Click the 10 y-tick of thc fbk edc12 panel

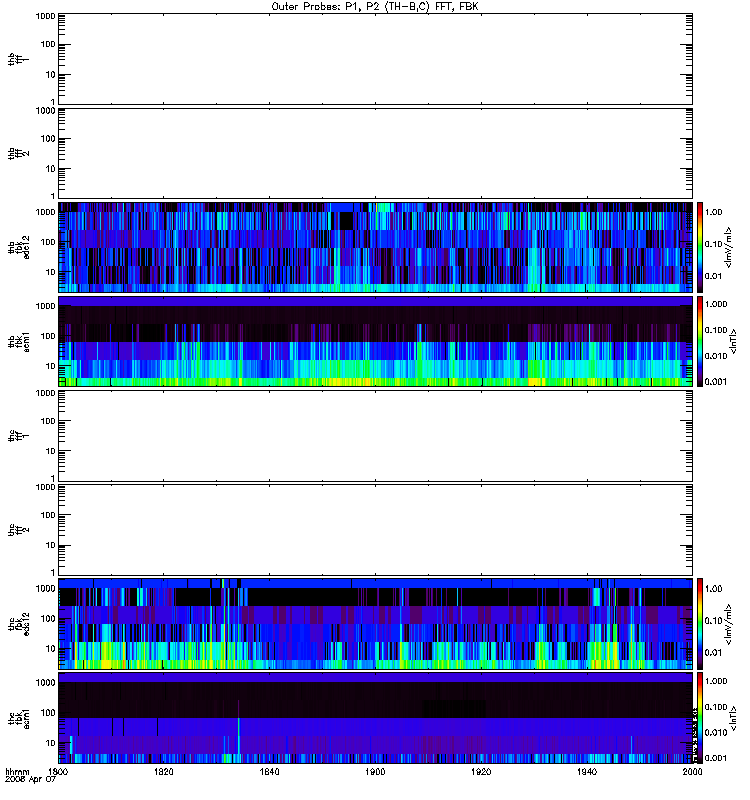coord(51,649)
